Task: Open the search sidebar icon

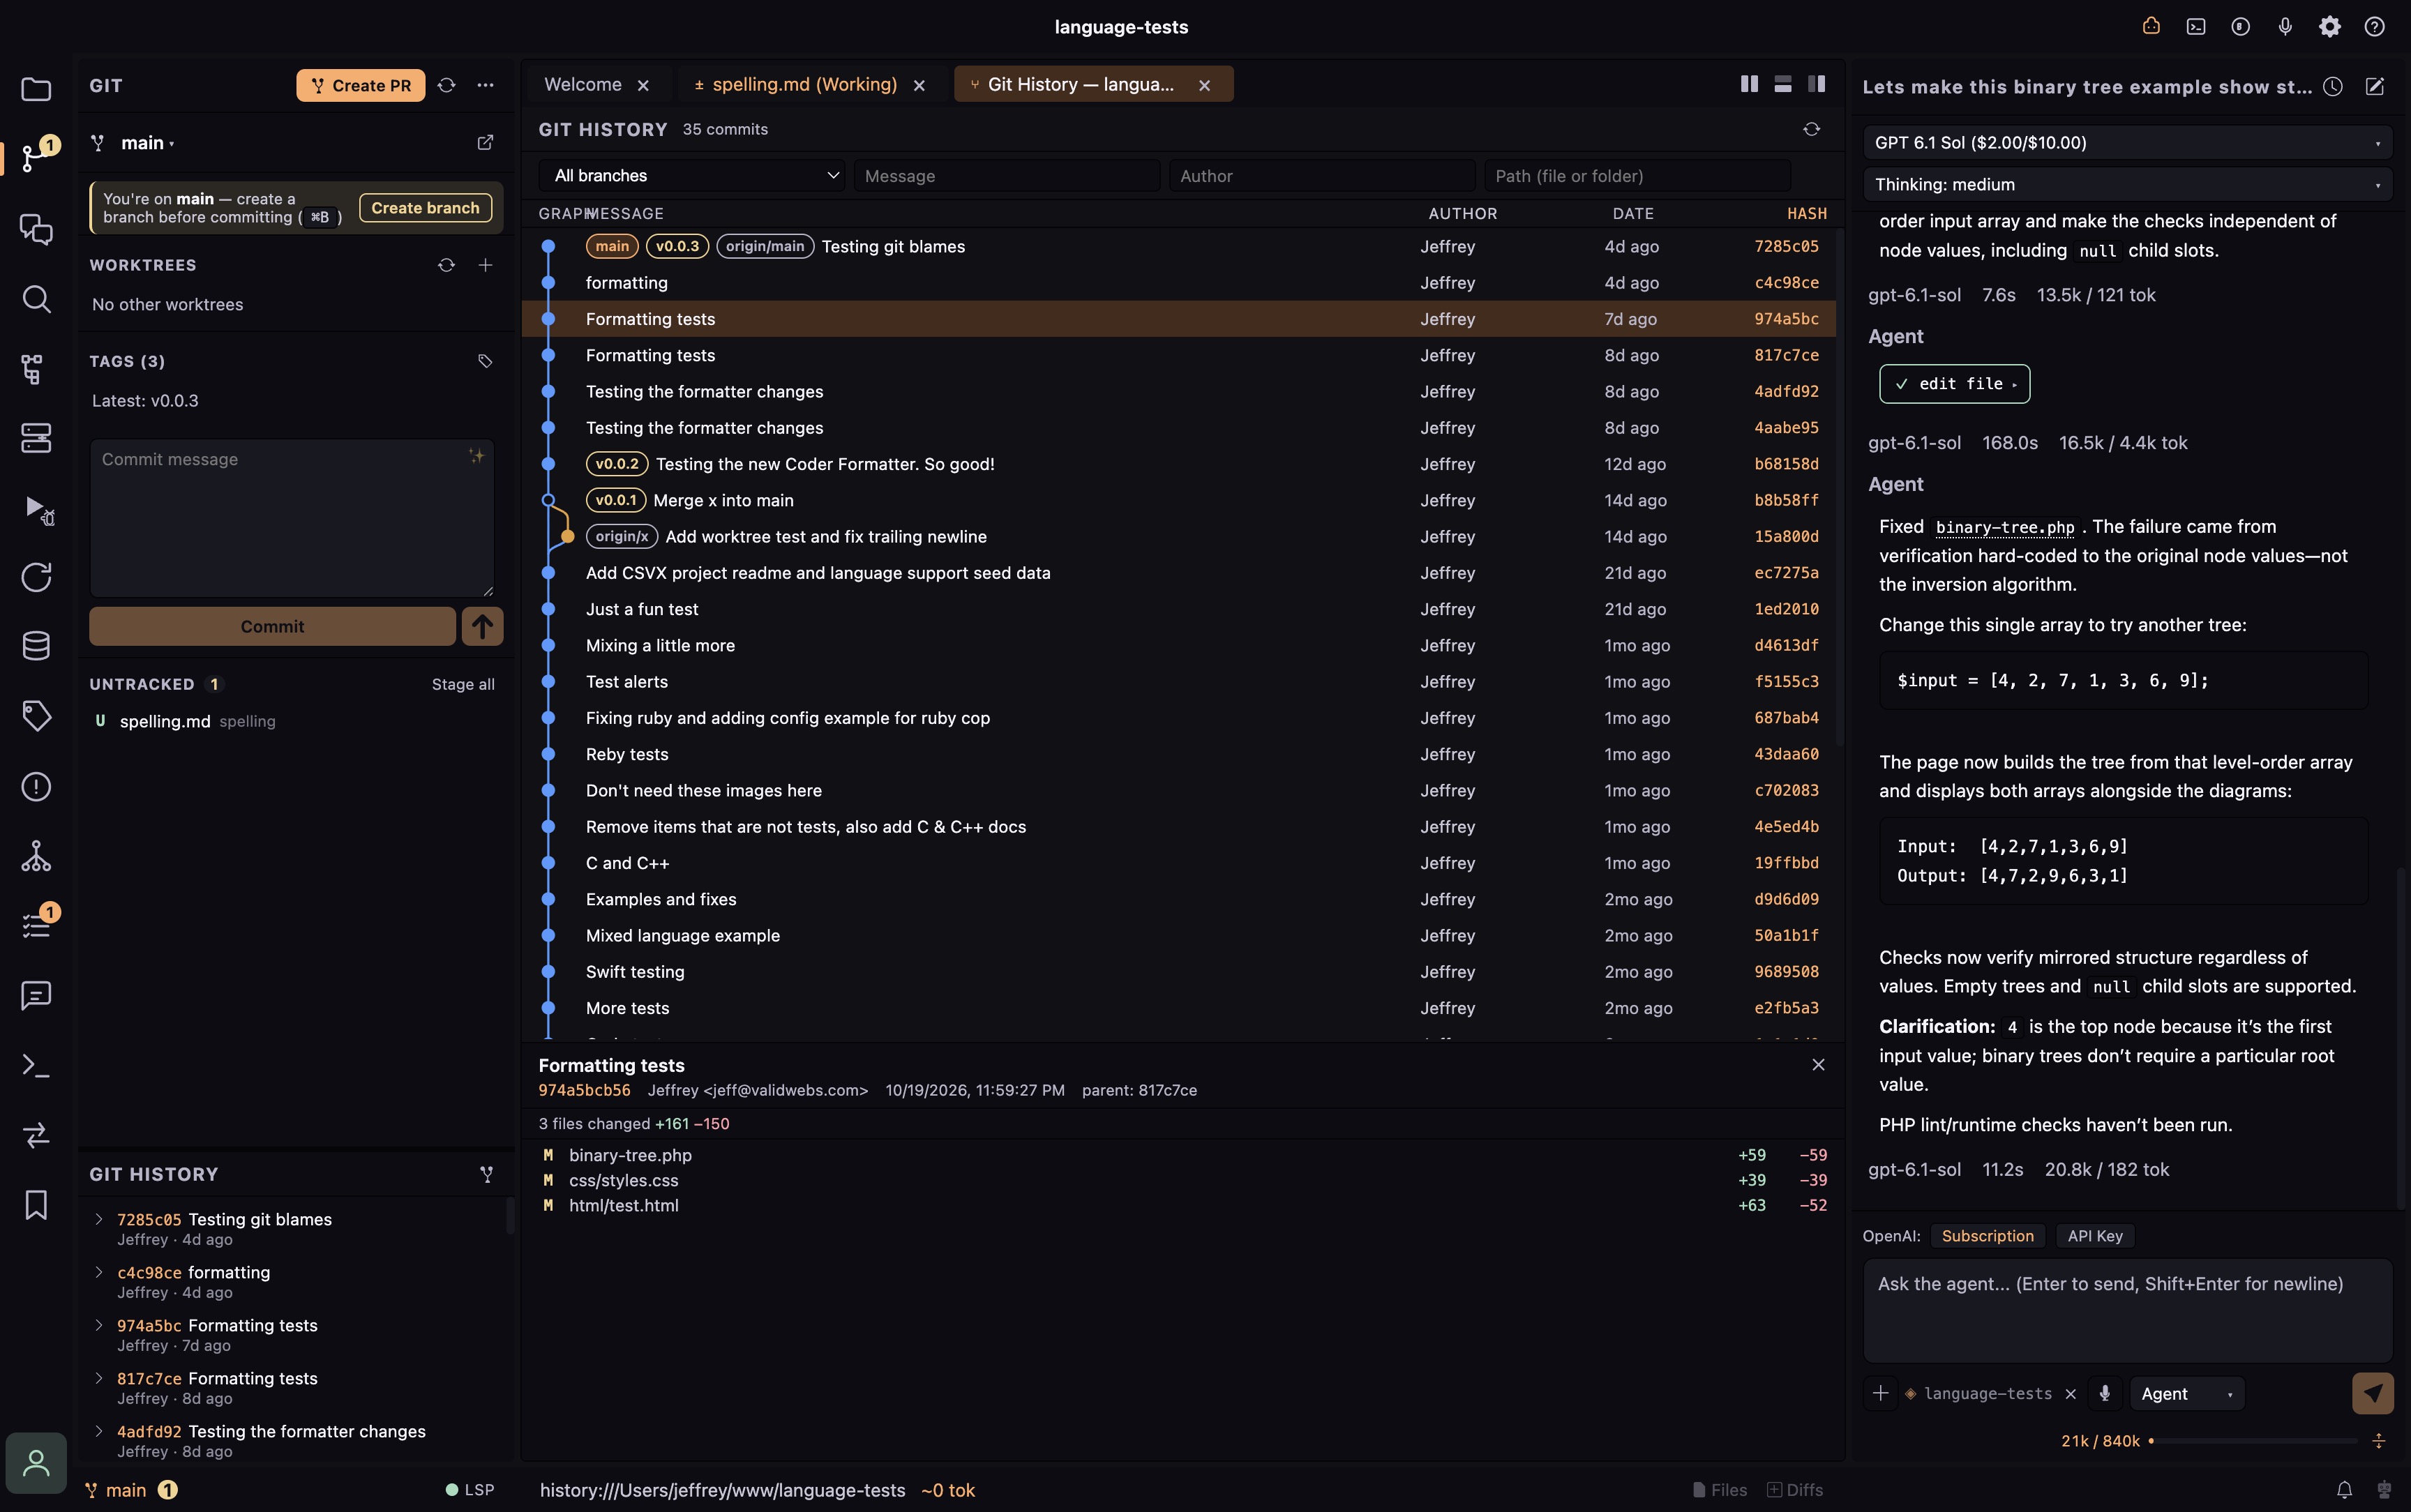Action: (36, 298)
